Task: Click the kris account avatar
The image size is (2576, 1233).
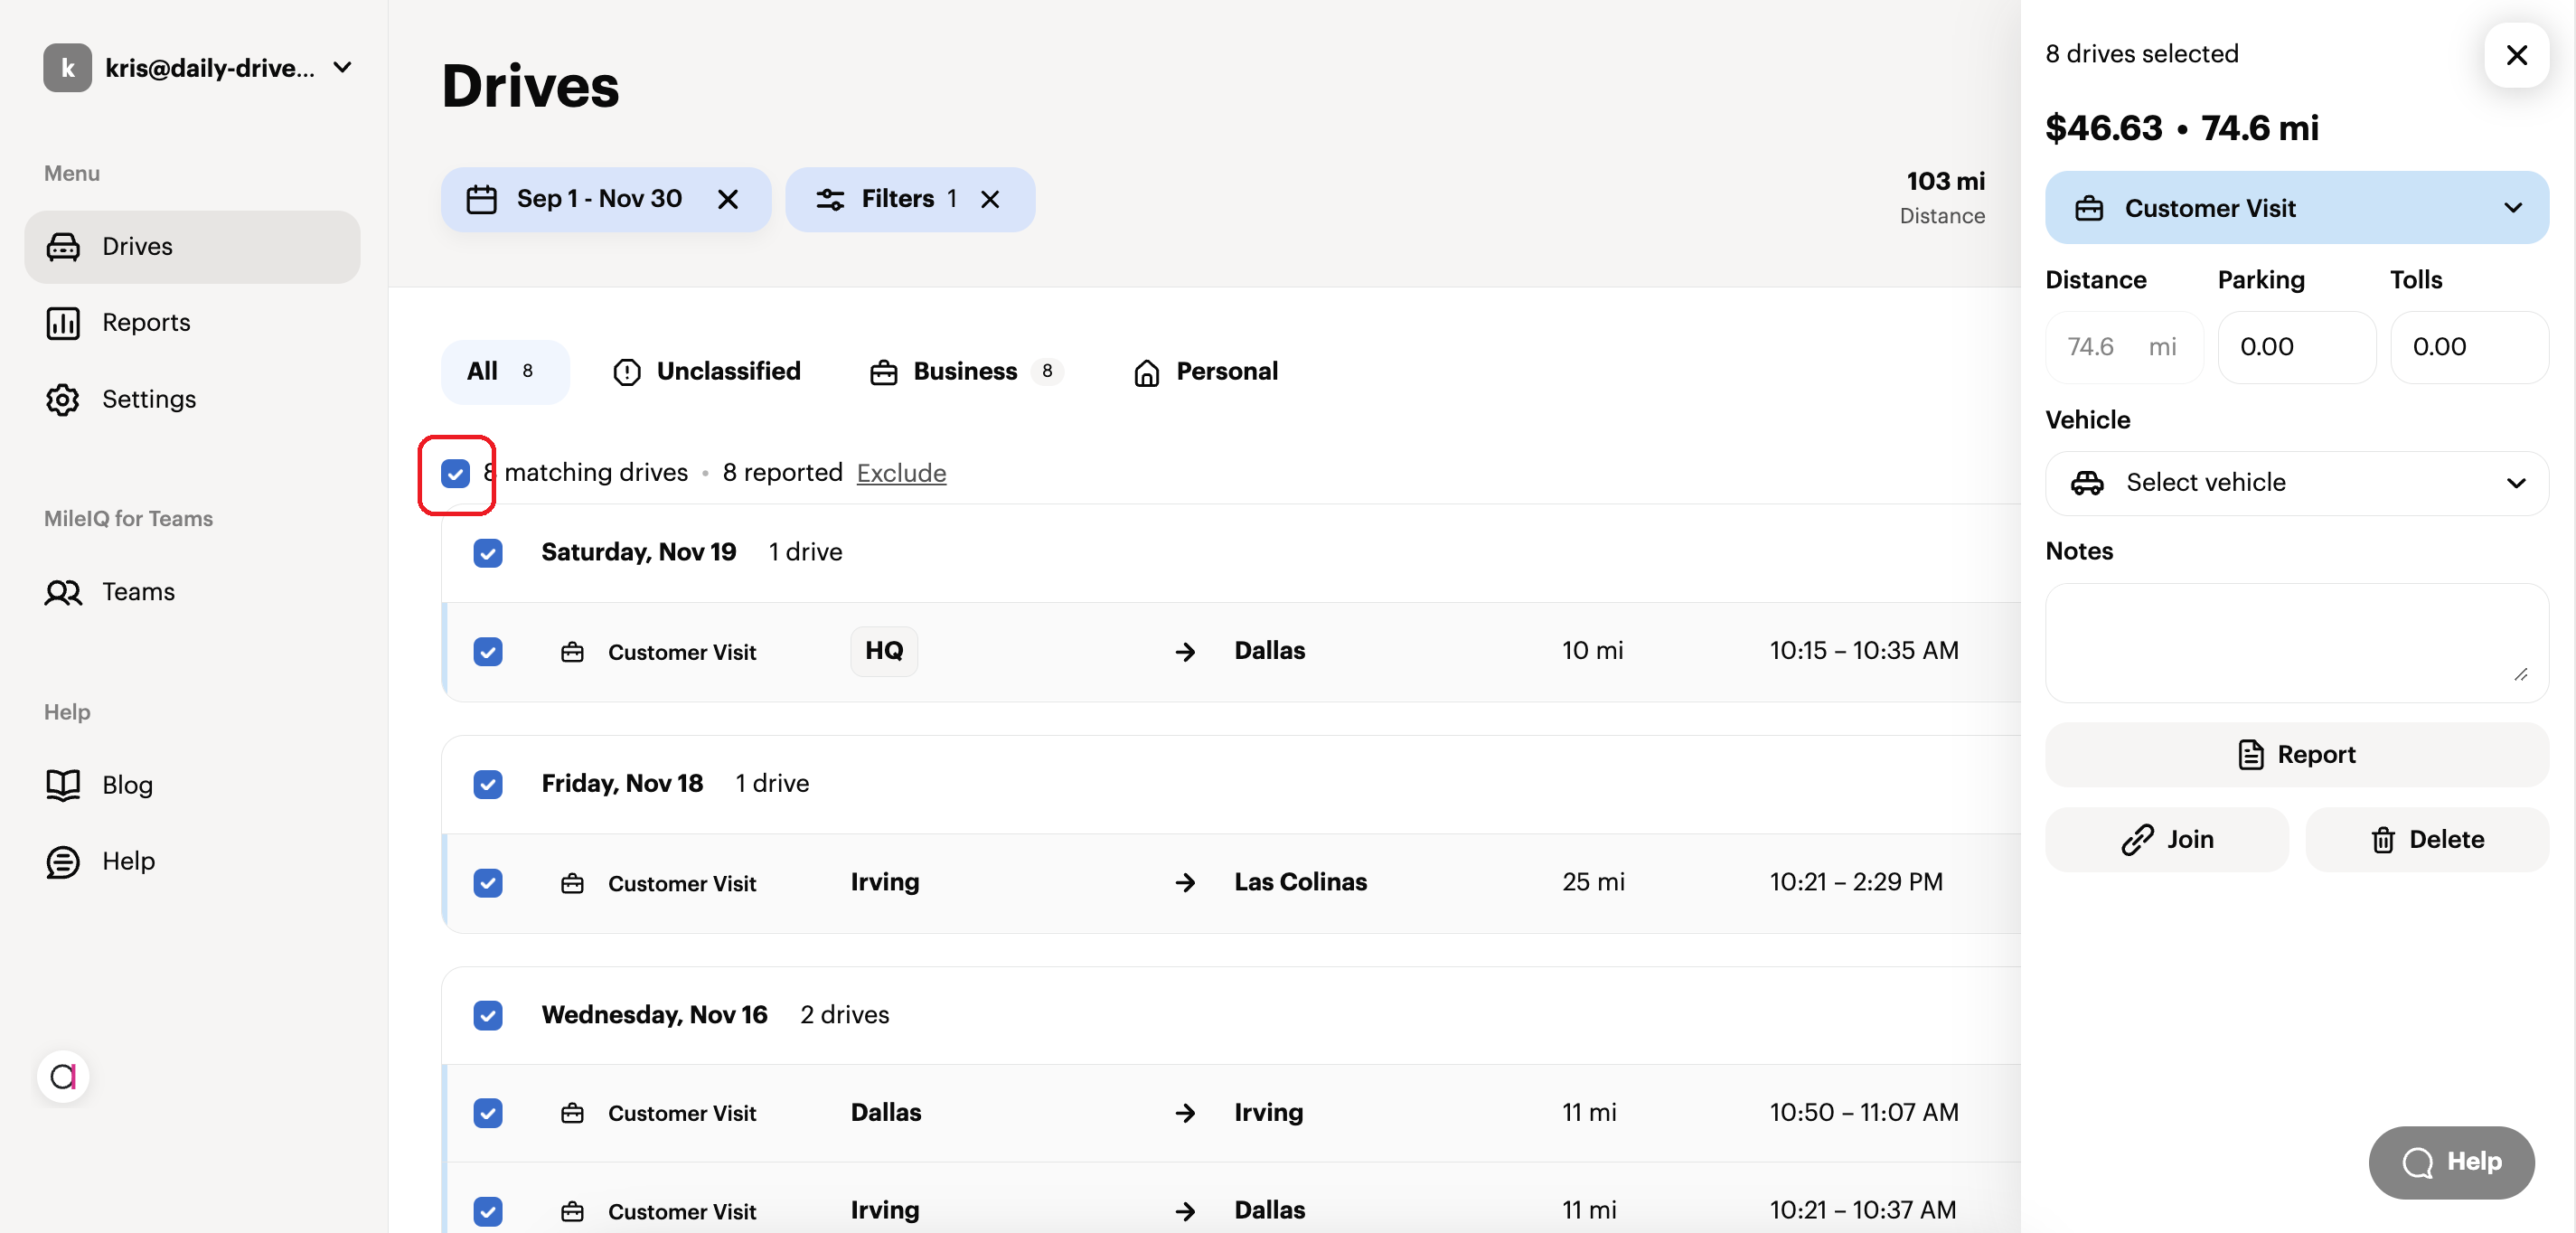Action: tap(67, 67)
